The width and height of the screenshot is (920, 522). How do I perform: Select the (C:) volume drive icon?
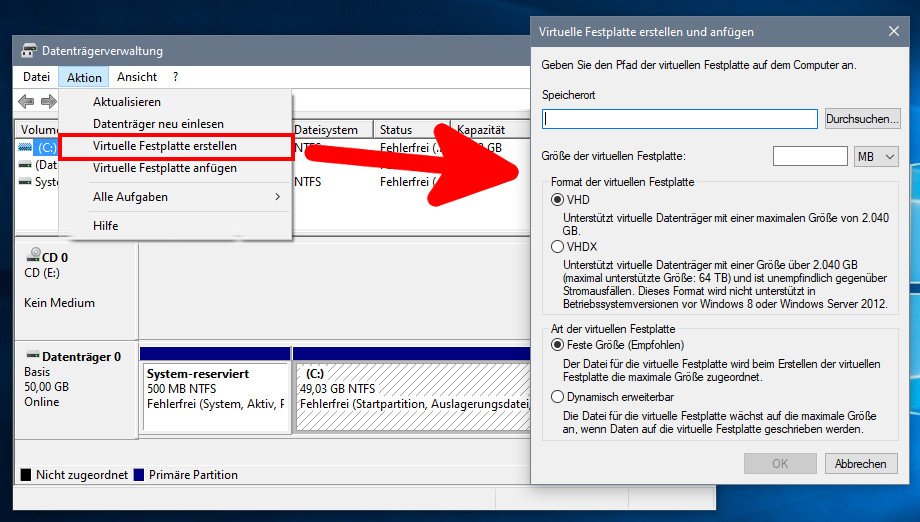[x=26, y=147]
